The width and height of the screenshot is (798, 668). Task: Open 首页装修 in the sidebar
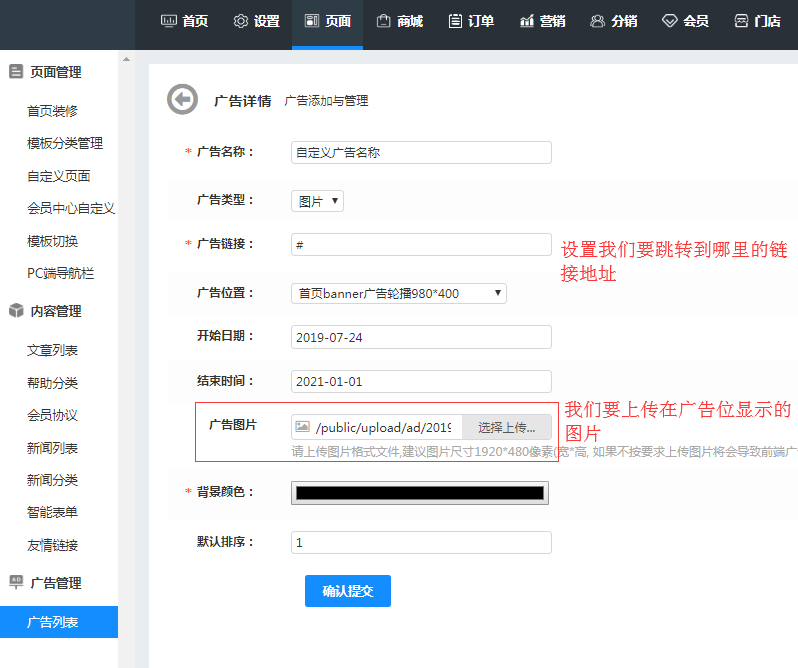tap(52, 111)
